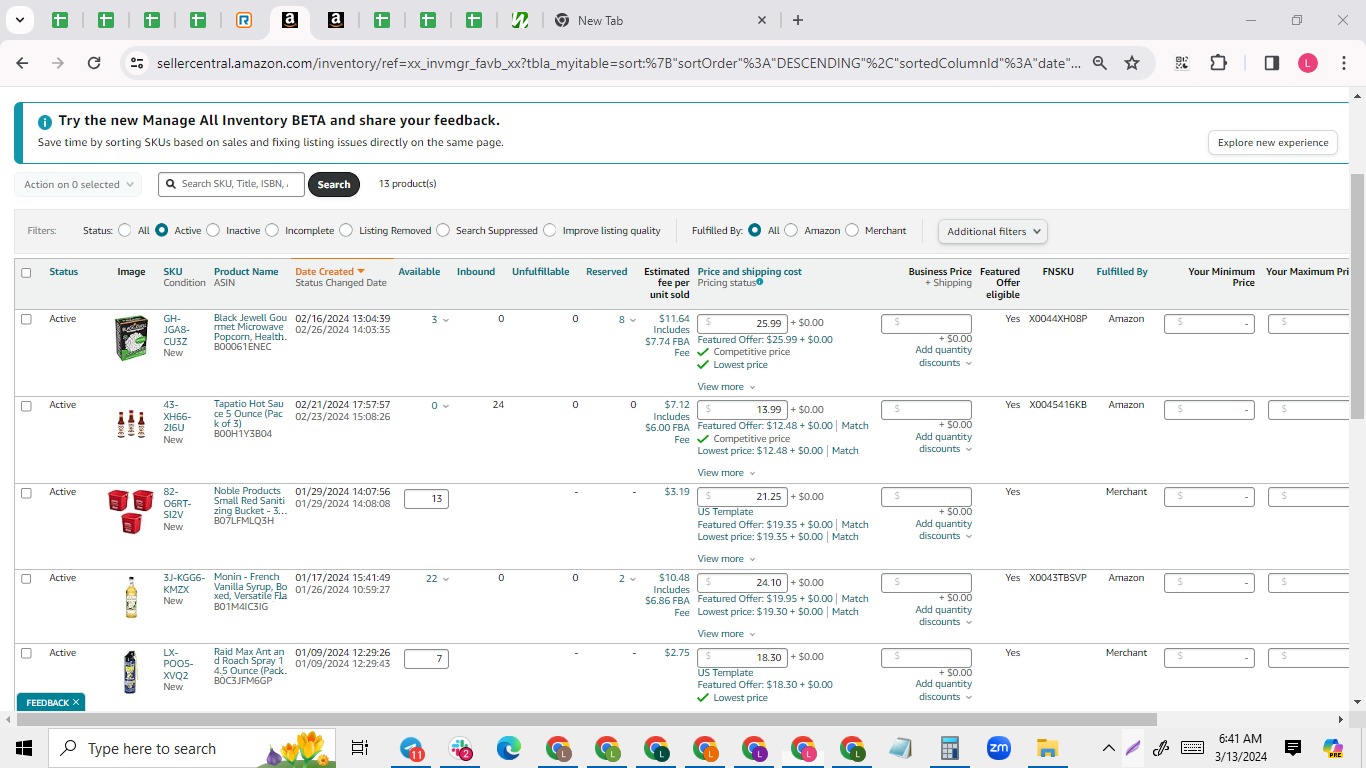Image resolution: width=1366 pixels, height=768 pixels.
Task: Select the Listing Removed status filter
Action: [346, 230]
